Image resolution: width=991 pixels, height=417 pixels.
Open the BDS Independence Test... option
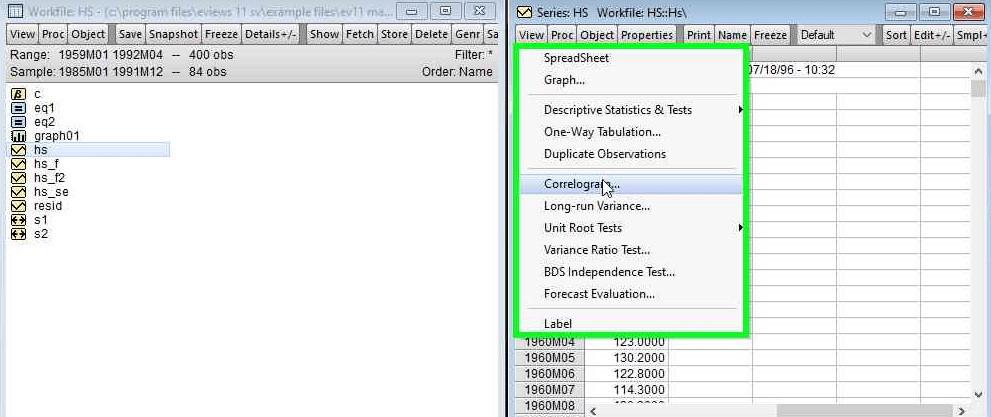tap(608, 272)
